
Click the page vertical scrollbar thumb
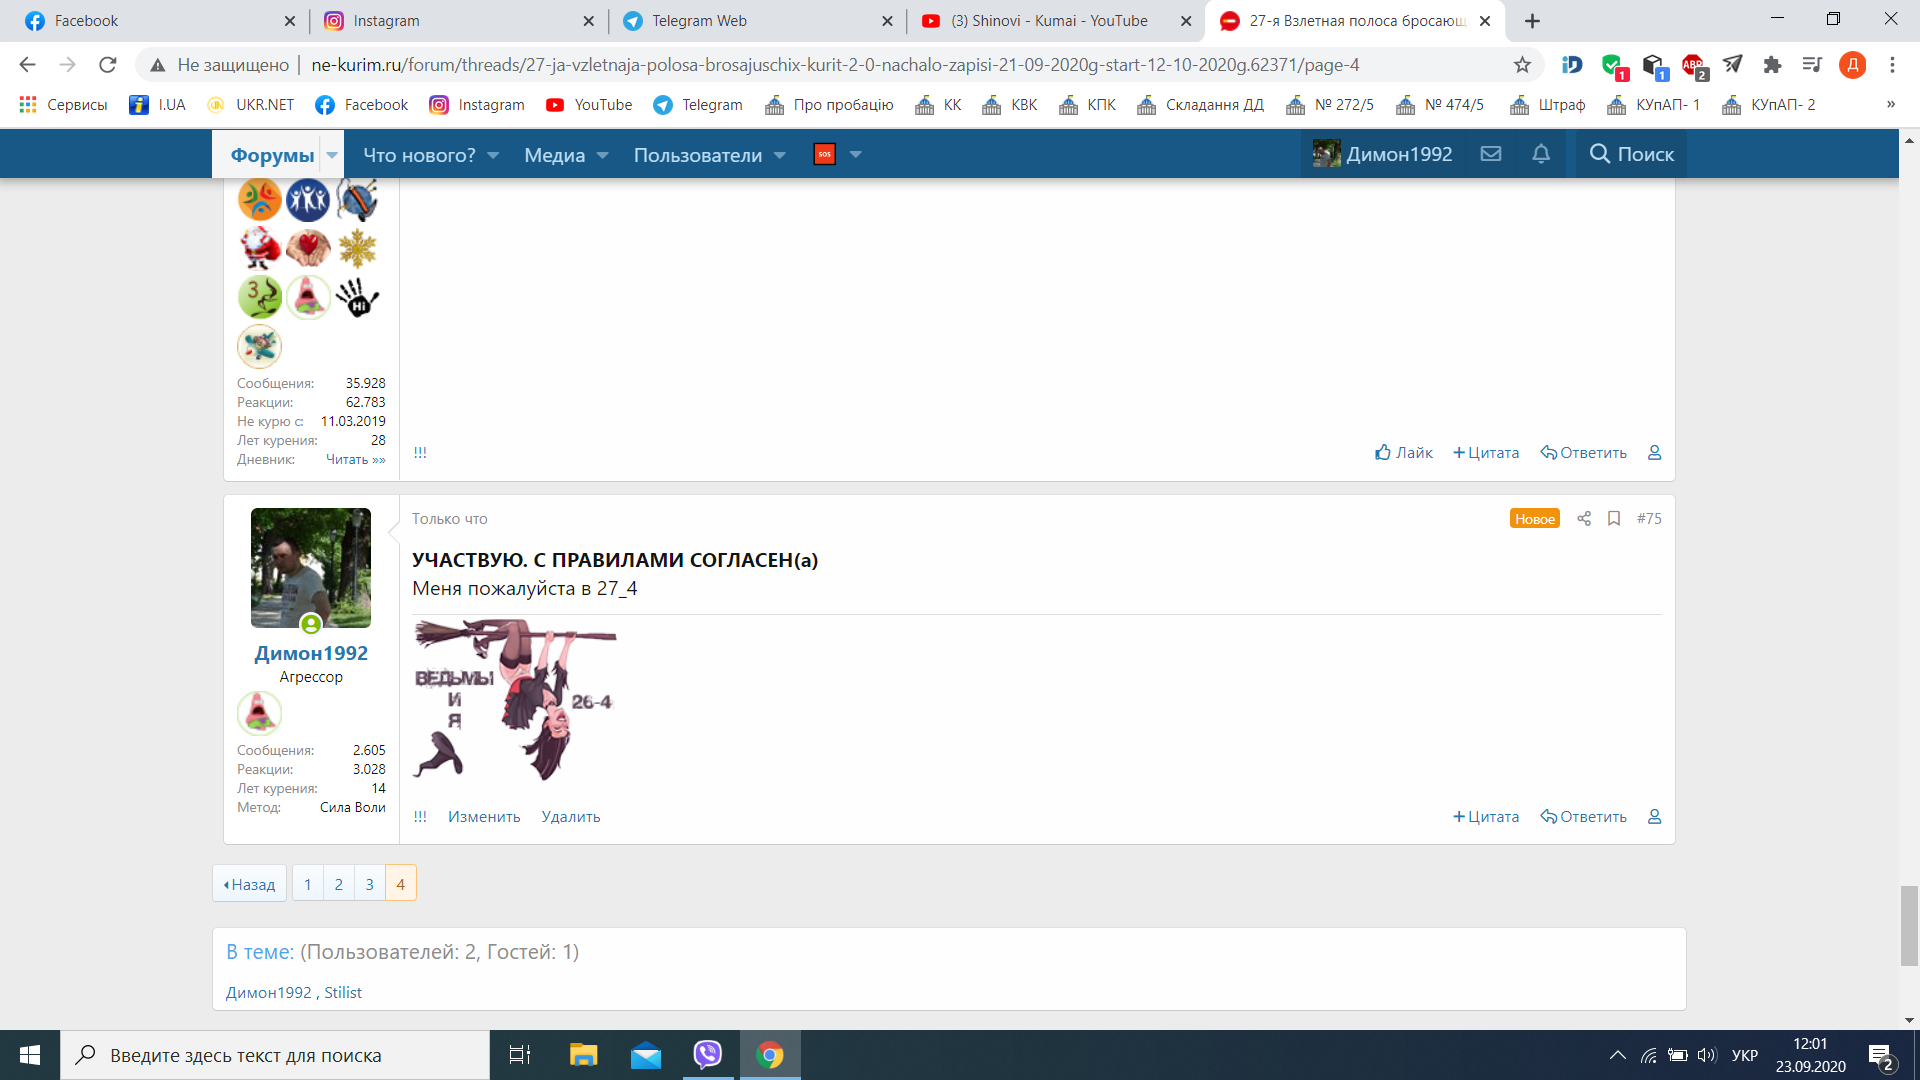tap(1909, 924)
